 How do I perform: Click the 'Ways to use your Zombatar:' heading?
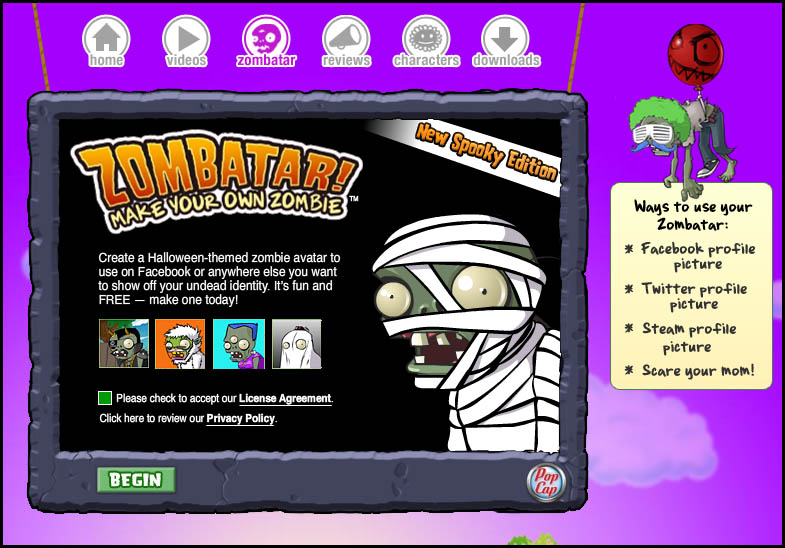point(693,215)
